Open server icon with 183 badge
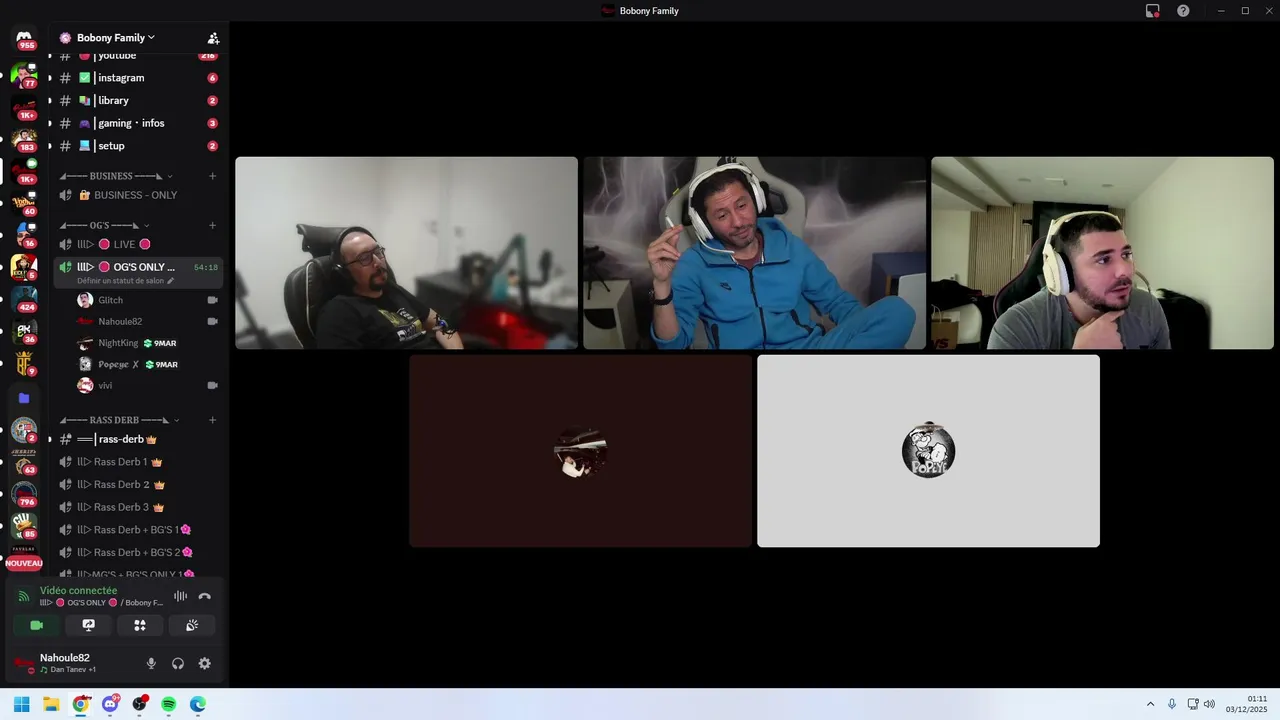The height and width of the screenshot is (720, 1280). coord(24,139)
